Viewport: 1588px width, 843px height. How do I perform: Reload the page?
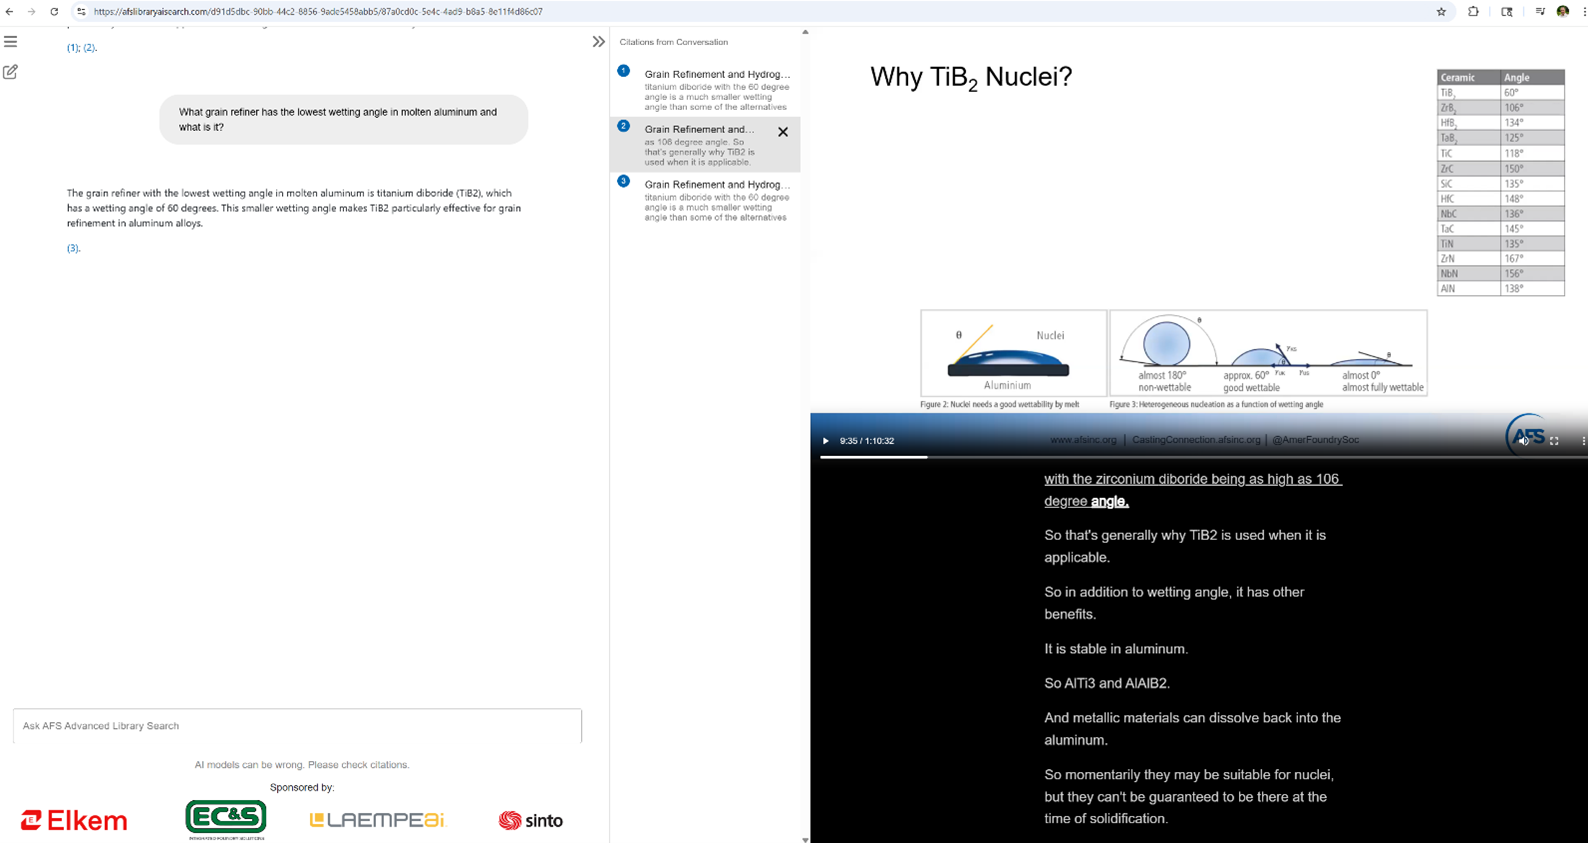tap(54, 12)
